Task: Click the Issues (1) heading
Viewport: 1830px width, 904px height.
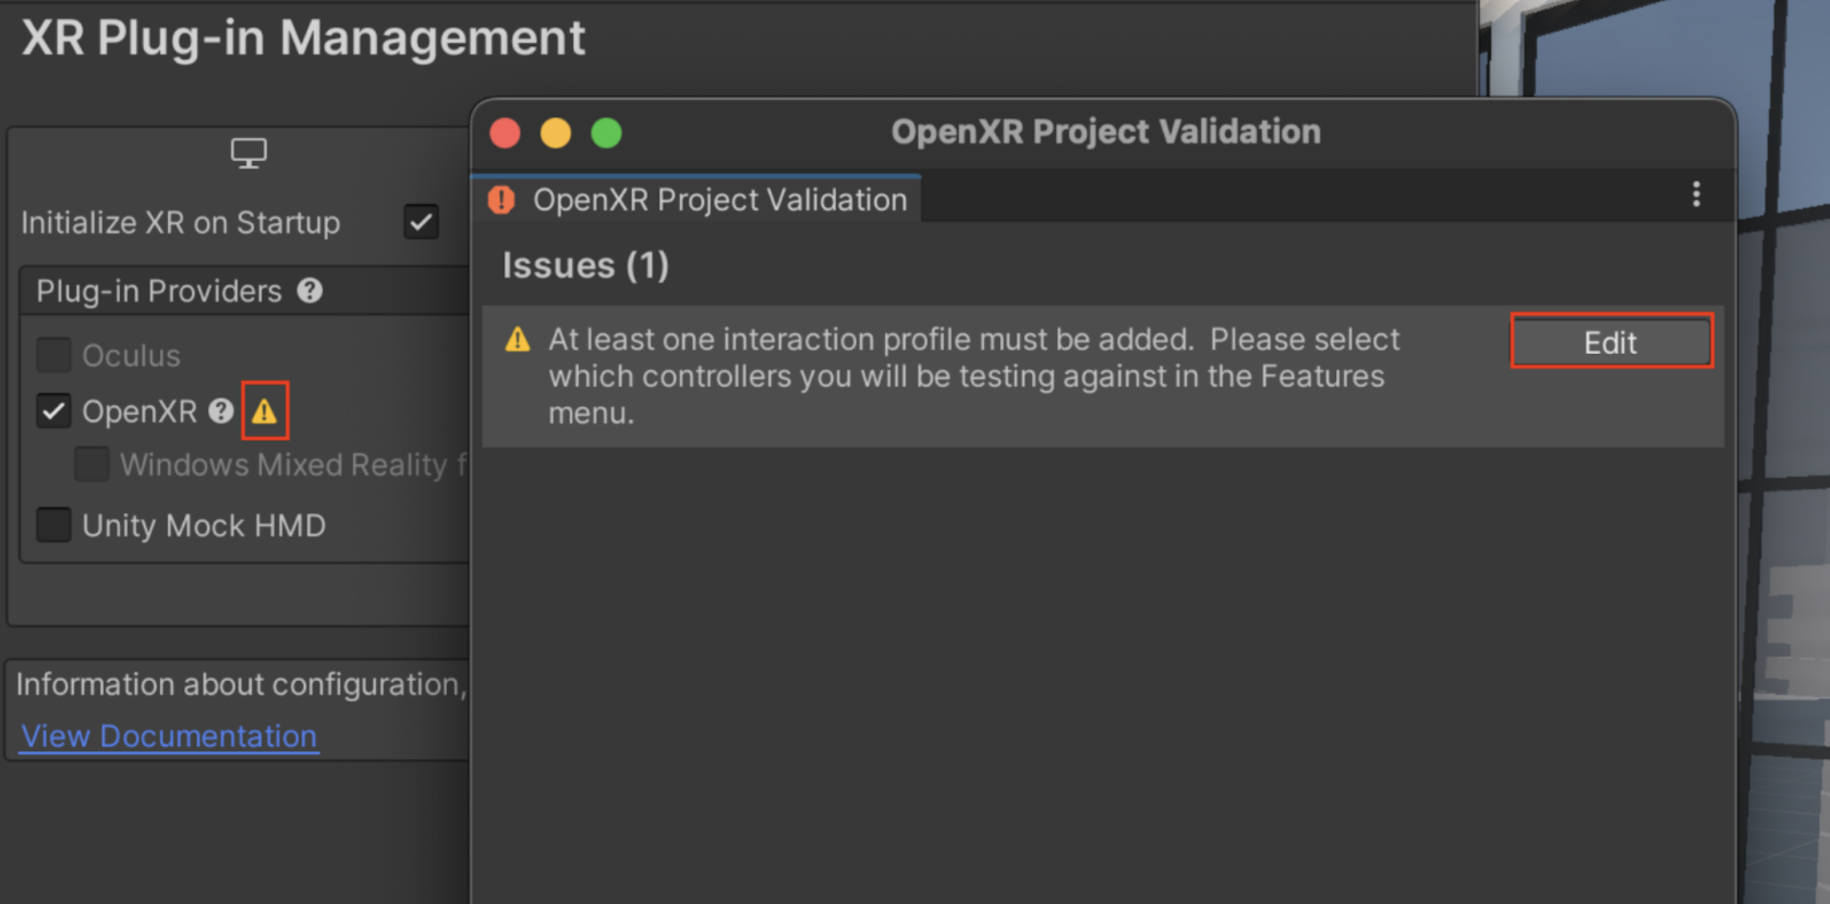Action: (586, 266)
